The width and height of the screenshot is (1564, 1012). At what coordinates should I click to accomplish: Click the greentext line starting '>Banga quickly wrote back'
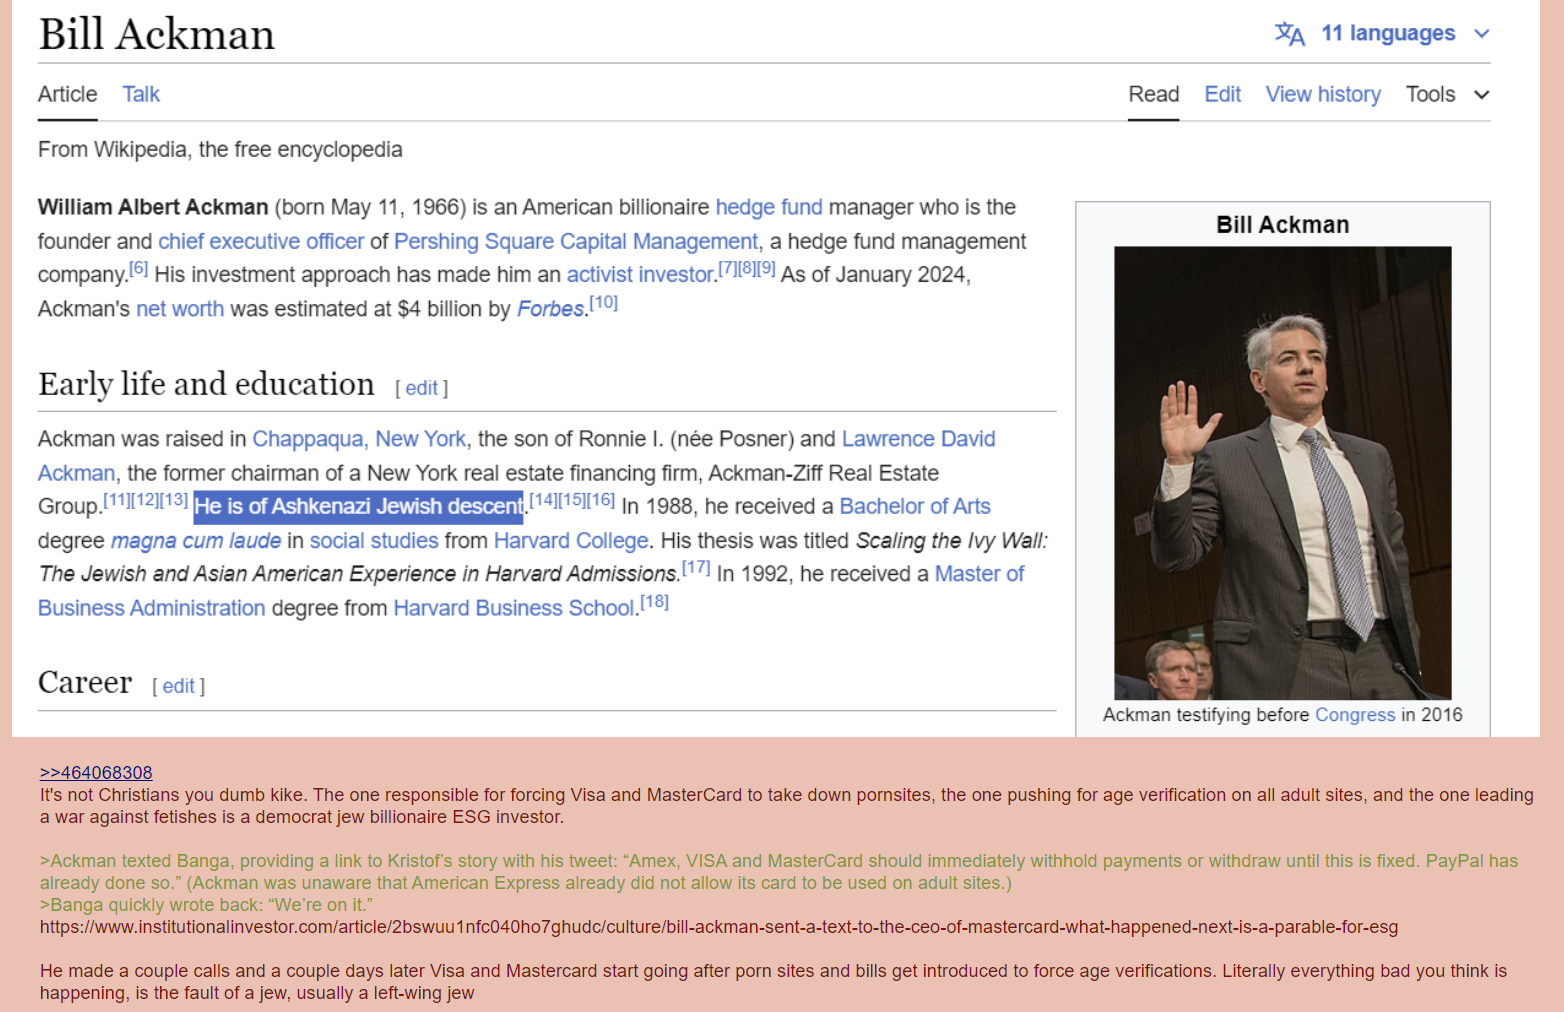click(x=206, y=905)
